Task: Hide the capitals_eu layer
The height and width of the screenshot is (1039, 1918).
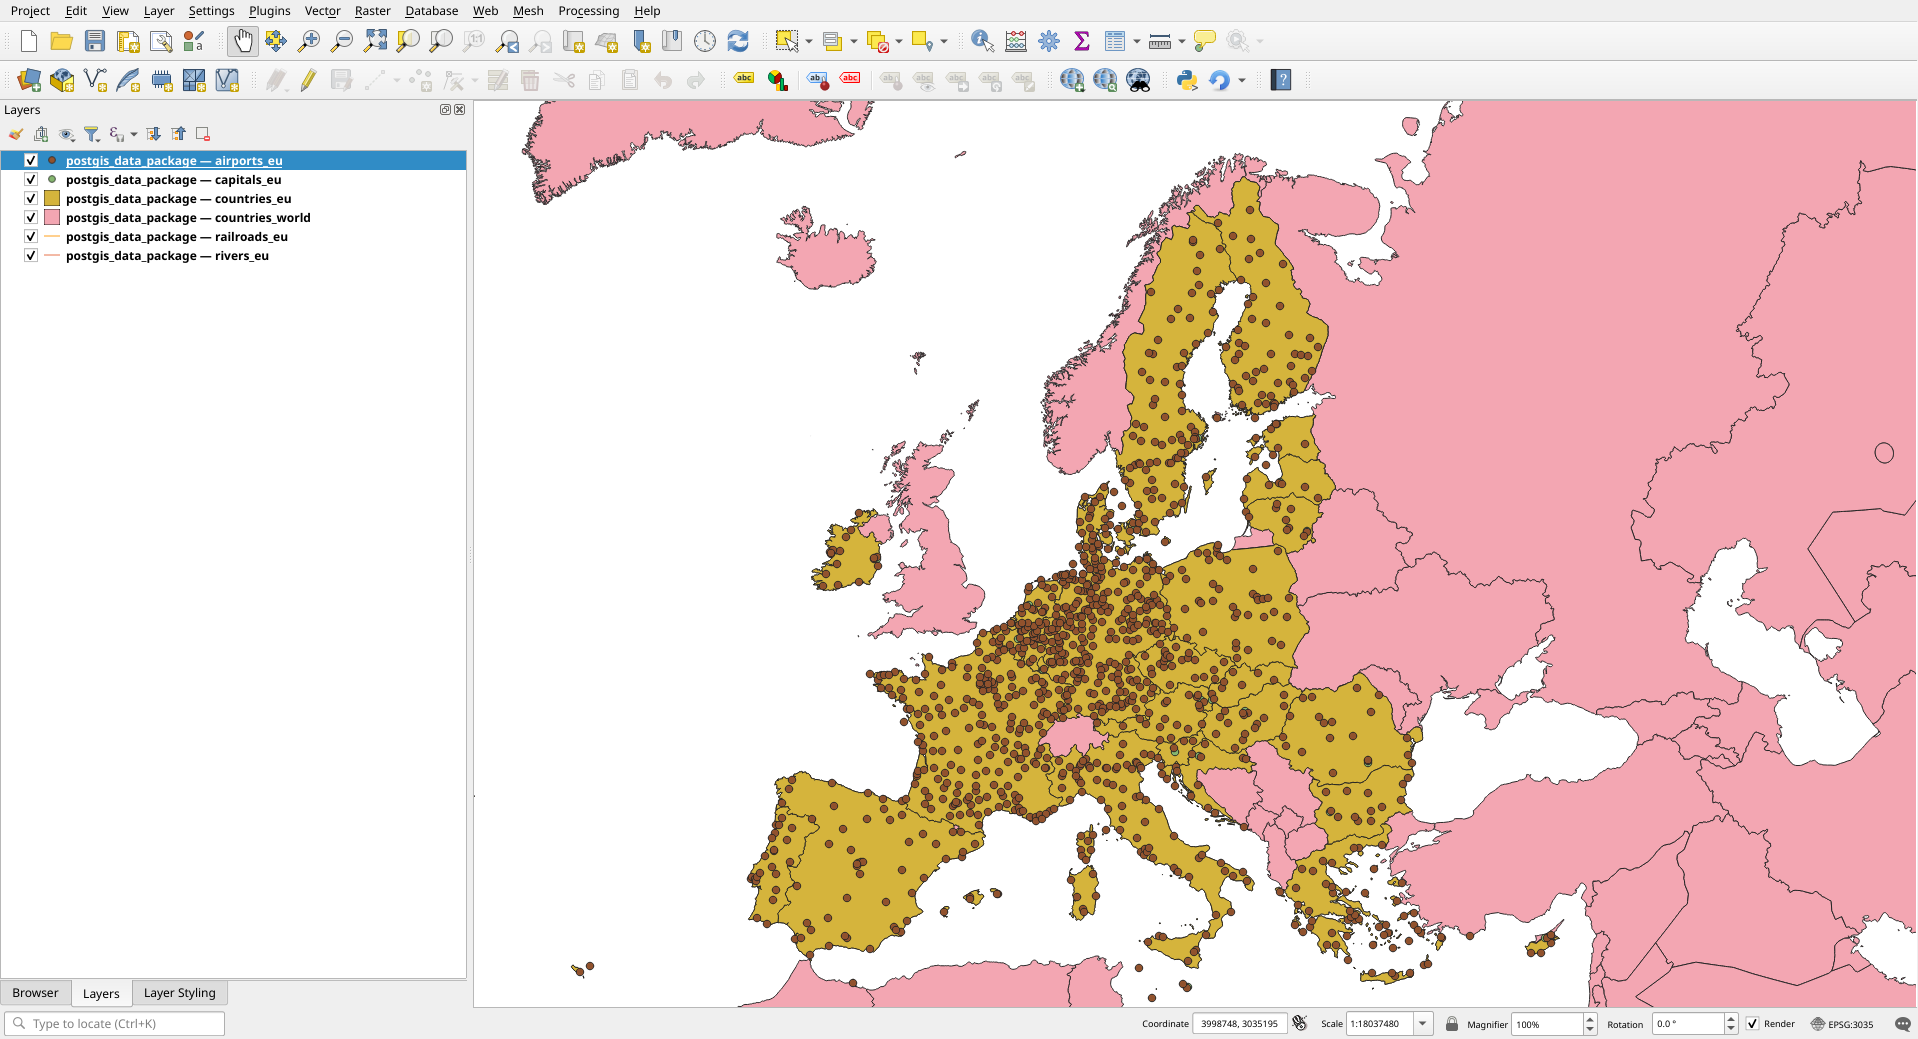Action: 31,180
